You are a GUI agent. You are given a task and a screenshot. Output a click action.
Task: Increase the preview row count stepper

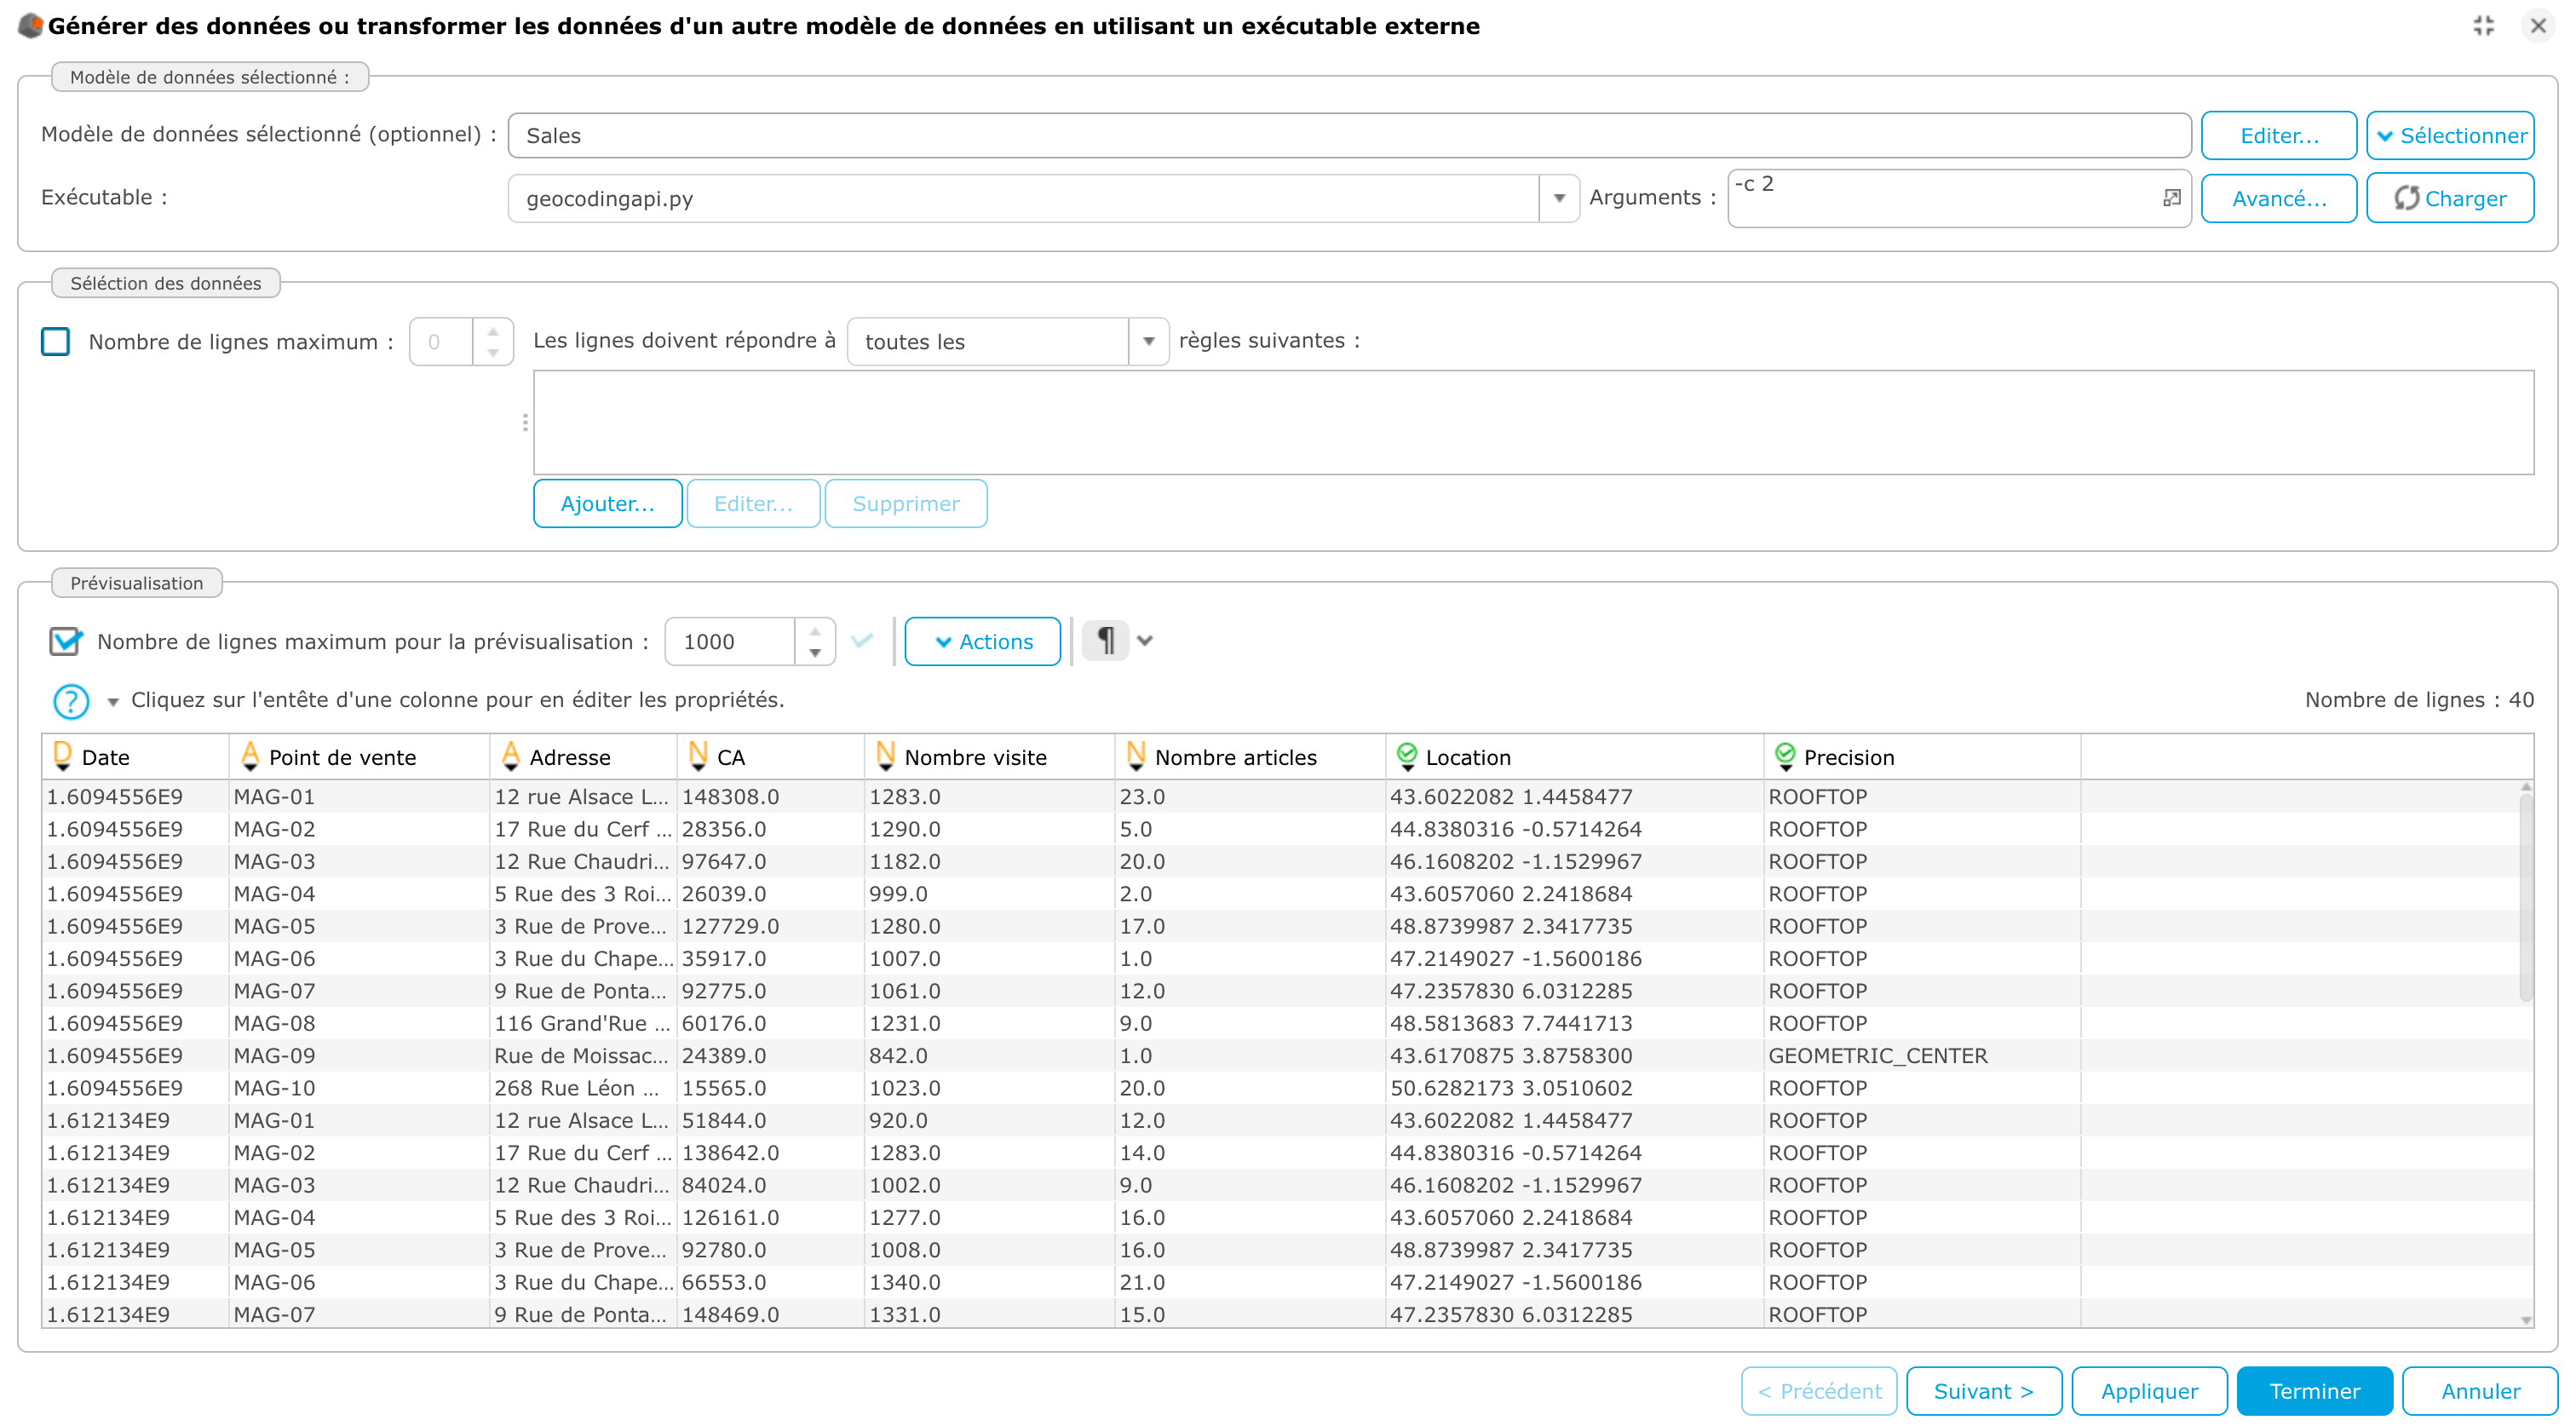point(815,630)
